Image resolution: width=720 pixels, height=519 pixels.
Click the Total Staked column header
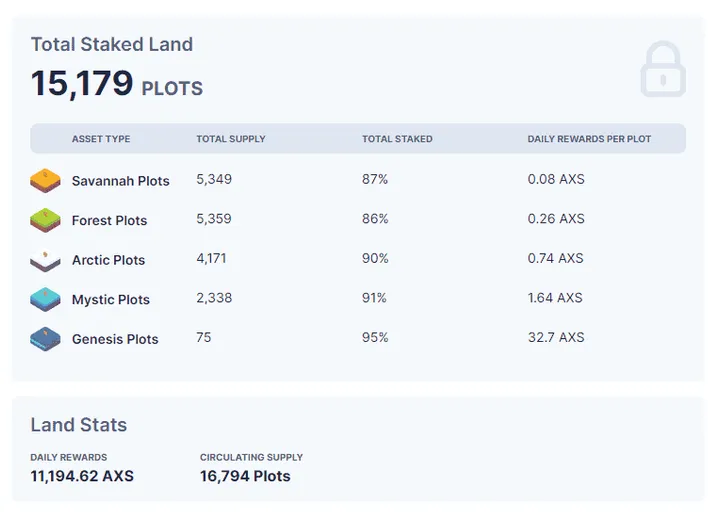click(x=397, y=139)
